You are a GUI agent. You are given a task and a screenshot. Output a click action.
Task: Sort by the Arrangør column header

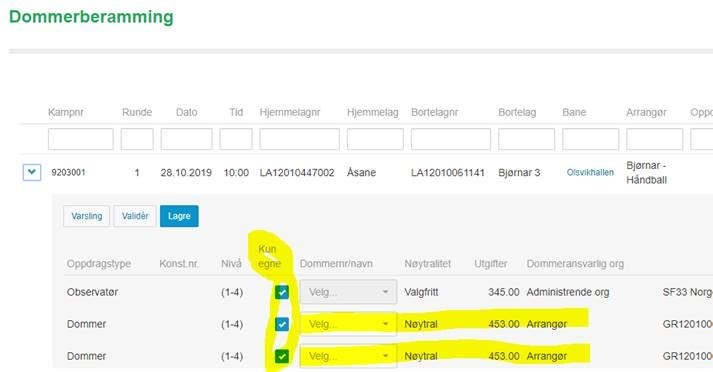pyautogui.click(x=646, y=112)
